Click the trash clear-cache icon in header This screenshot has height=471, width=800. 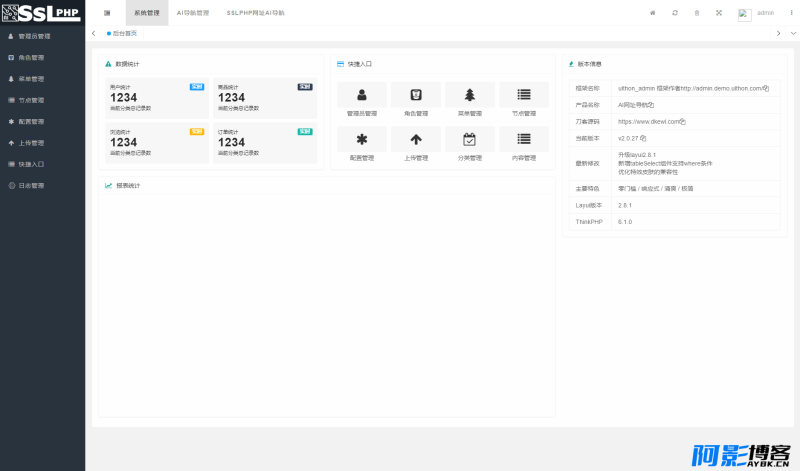pos(697,13)
